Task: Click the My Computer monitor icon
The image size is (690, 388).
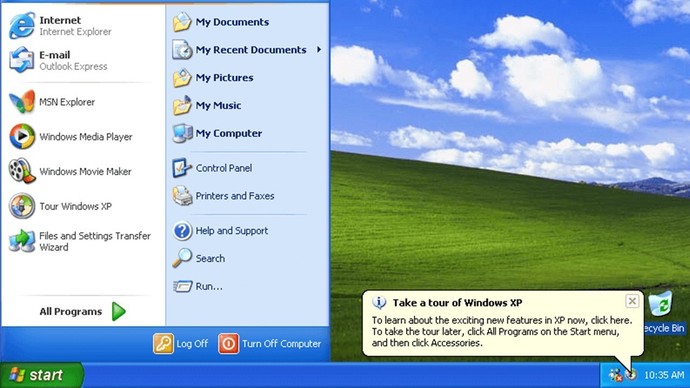Action: click(x=182, y=133)
